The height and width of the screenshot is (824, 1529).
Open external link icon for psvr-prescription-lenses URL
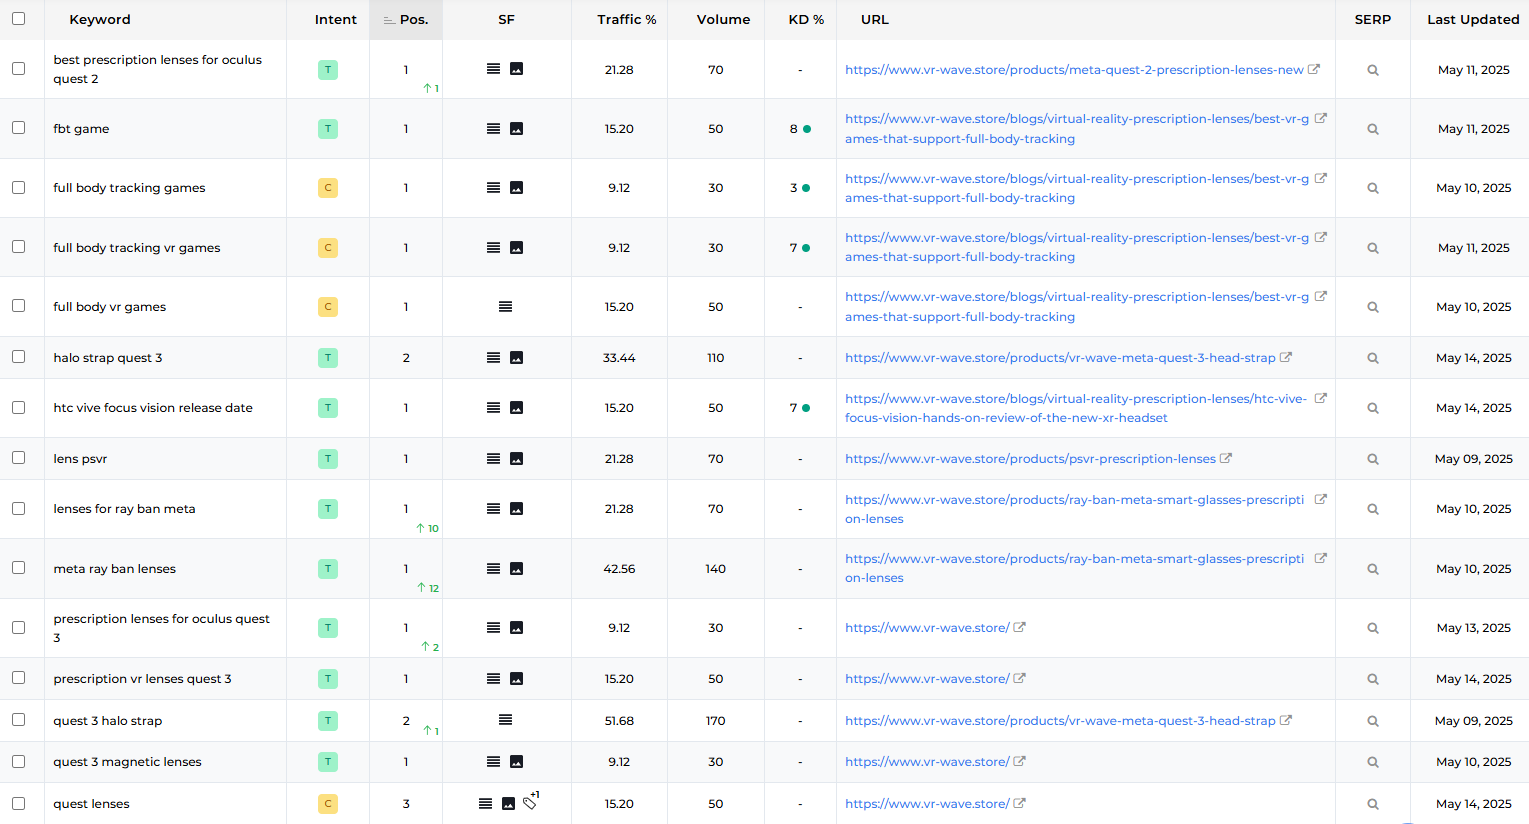1226,458
